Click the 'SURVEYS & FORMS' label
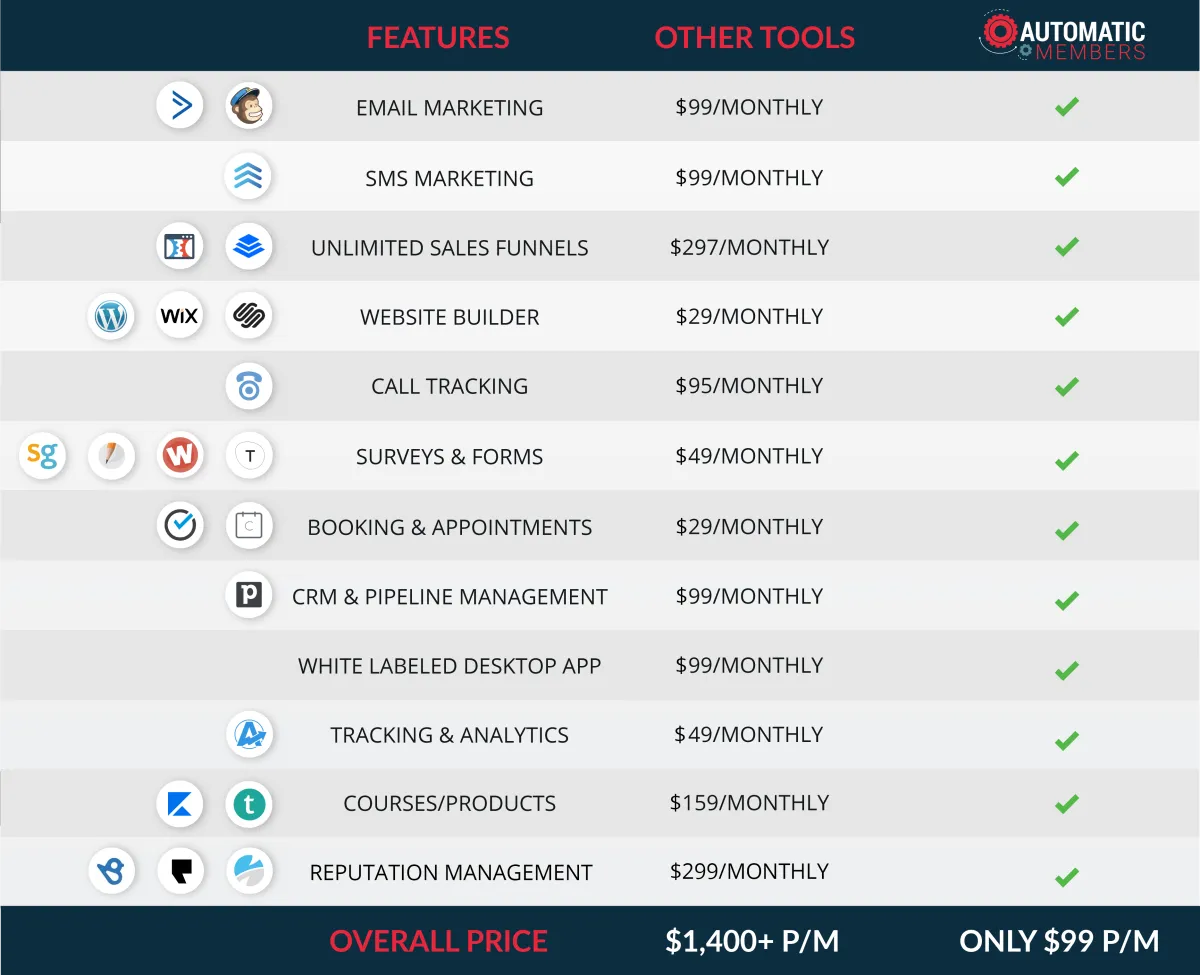The image size is (1200, 975). pos(450,457)
